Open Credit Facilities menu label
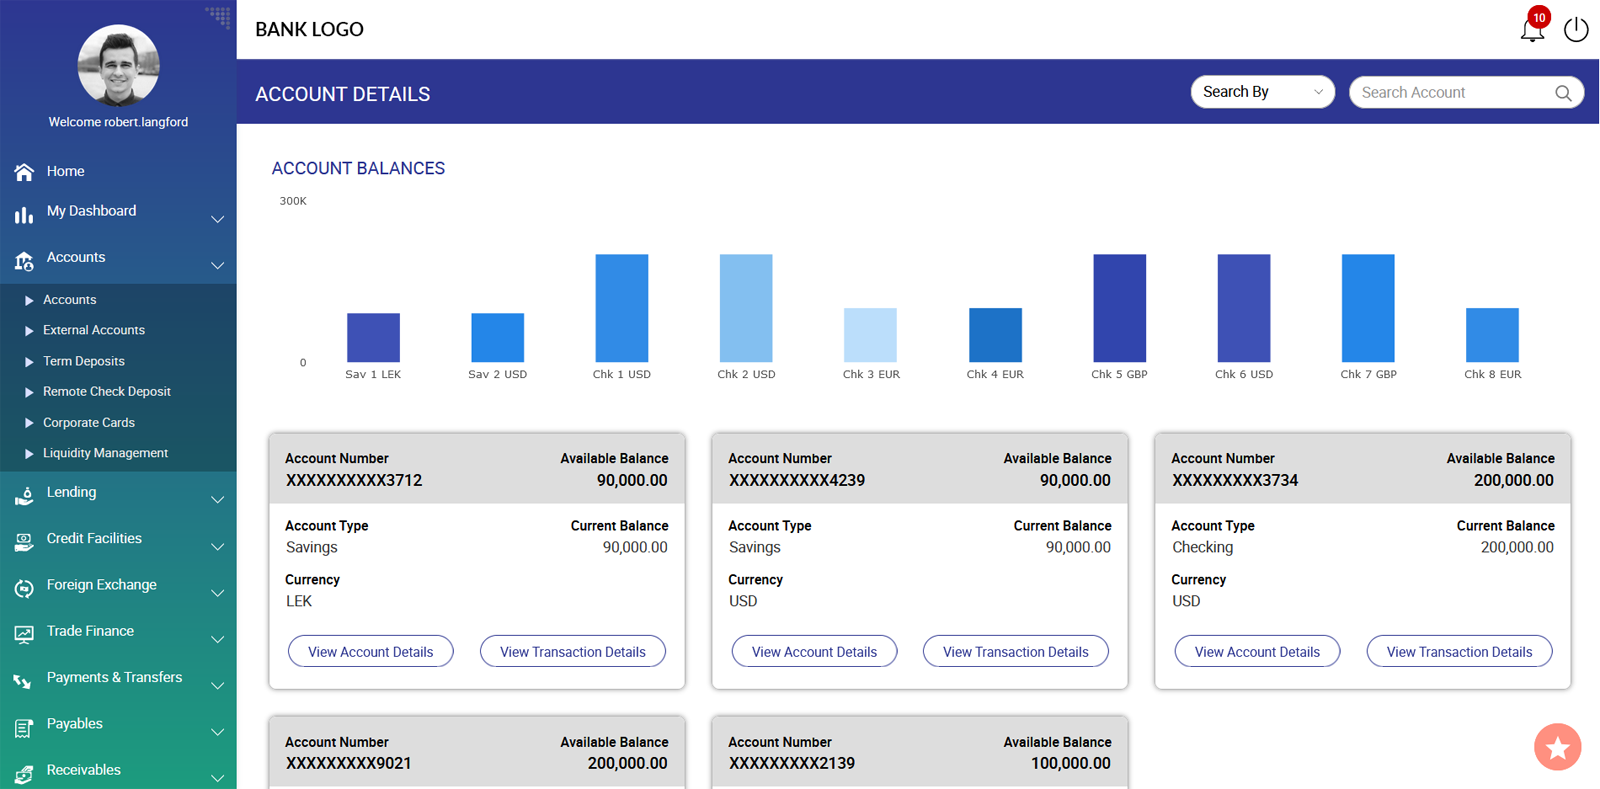 pos(94,538)
